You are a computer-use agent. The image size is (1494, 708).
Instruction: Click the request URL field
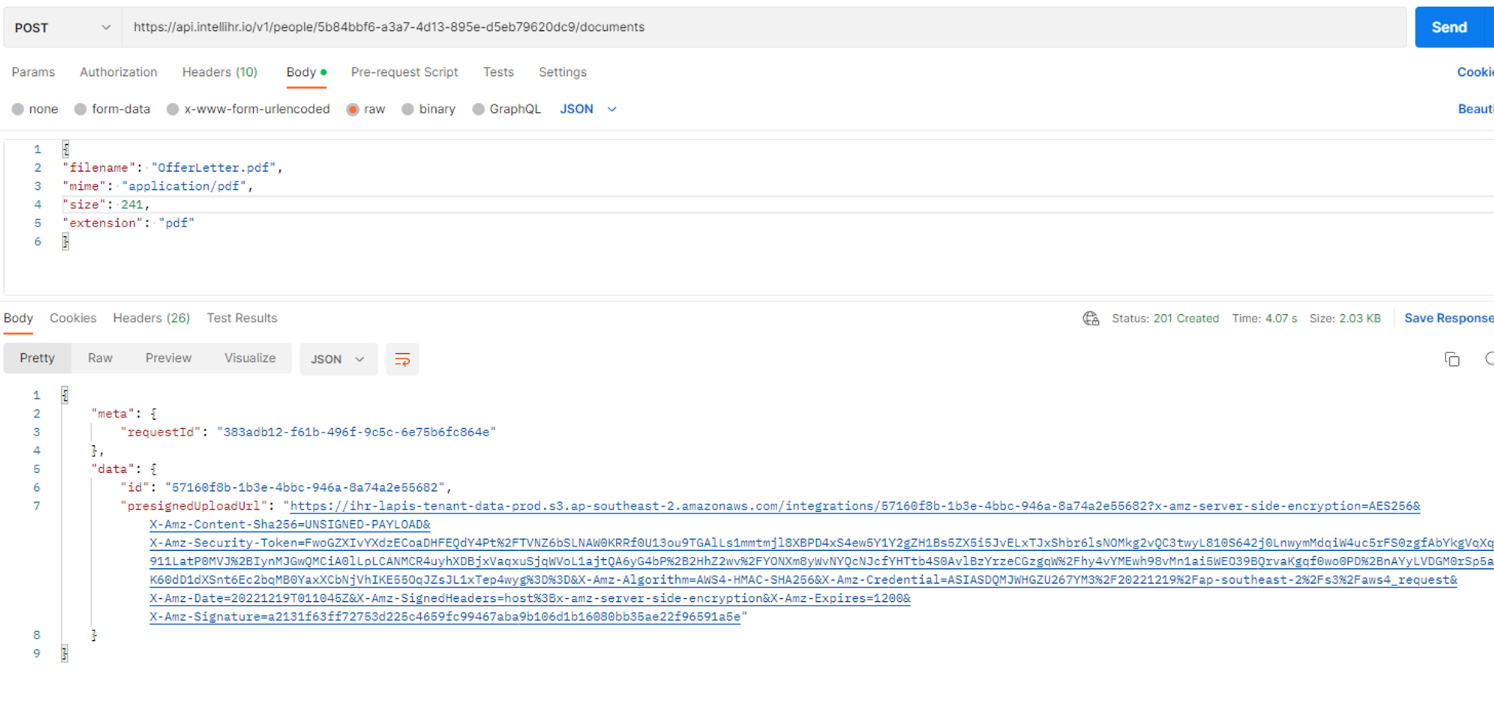tap(764, 28)
